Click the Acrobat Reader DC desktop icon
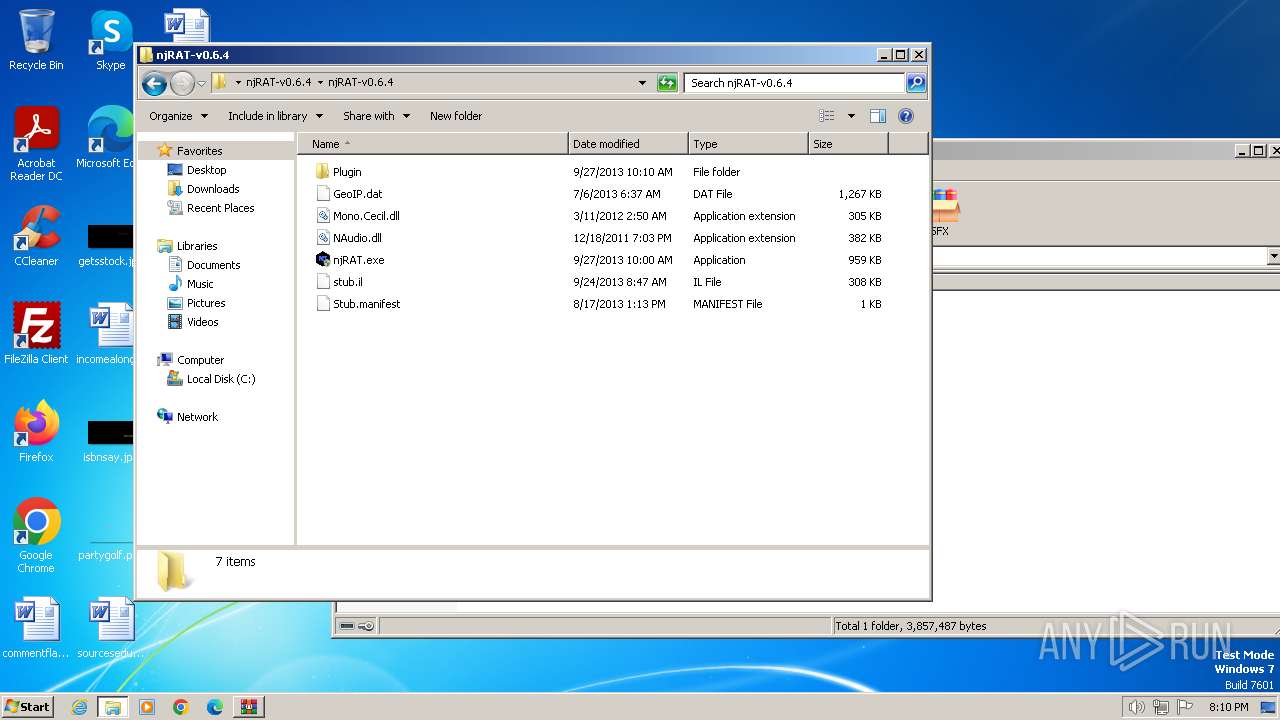Screen dimensions: 1280x720 [x=36, y=145]
